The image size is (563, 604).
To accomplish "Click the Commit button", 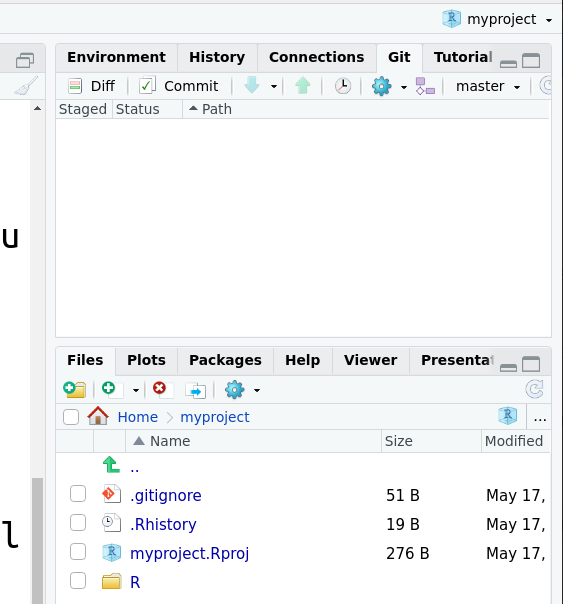I will [x=179, y=86].
